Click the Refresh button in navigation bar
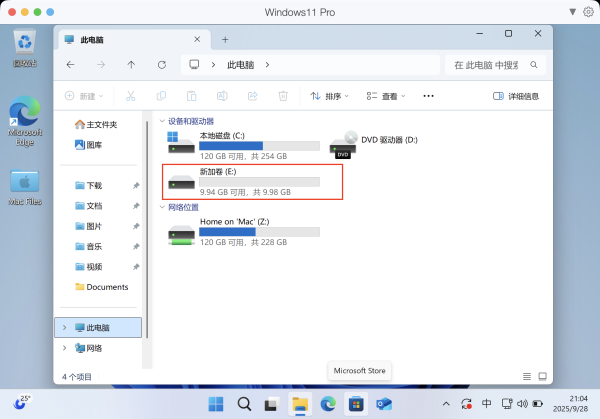Image resolution: width=600 pixels, height=419 pixels. 163,65
